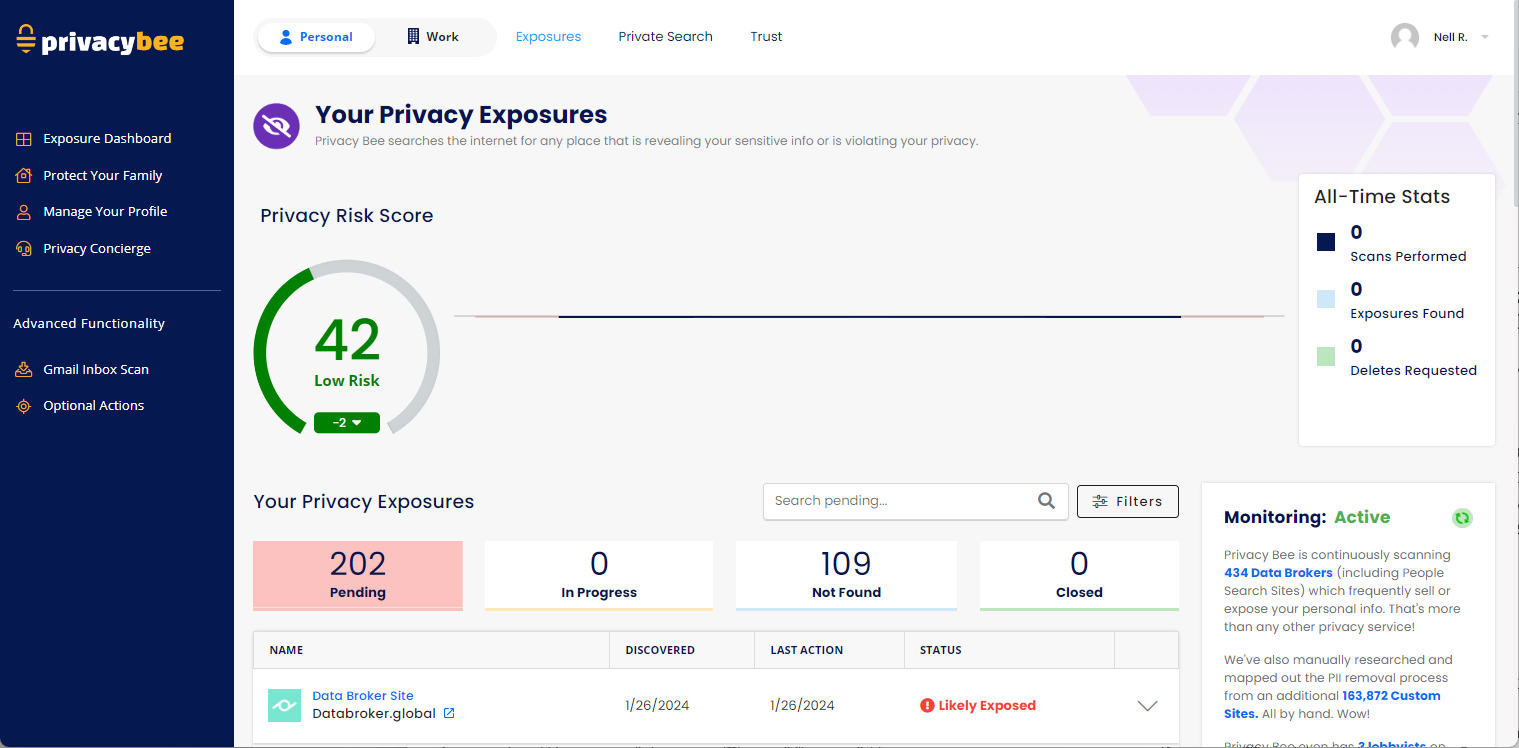Image resolution: width=1519 pixels, height=748 pixels.
Task: Click the Privacy Concierge headset icon
Action: [24, 249]
